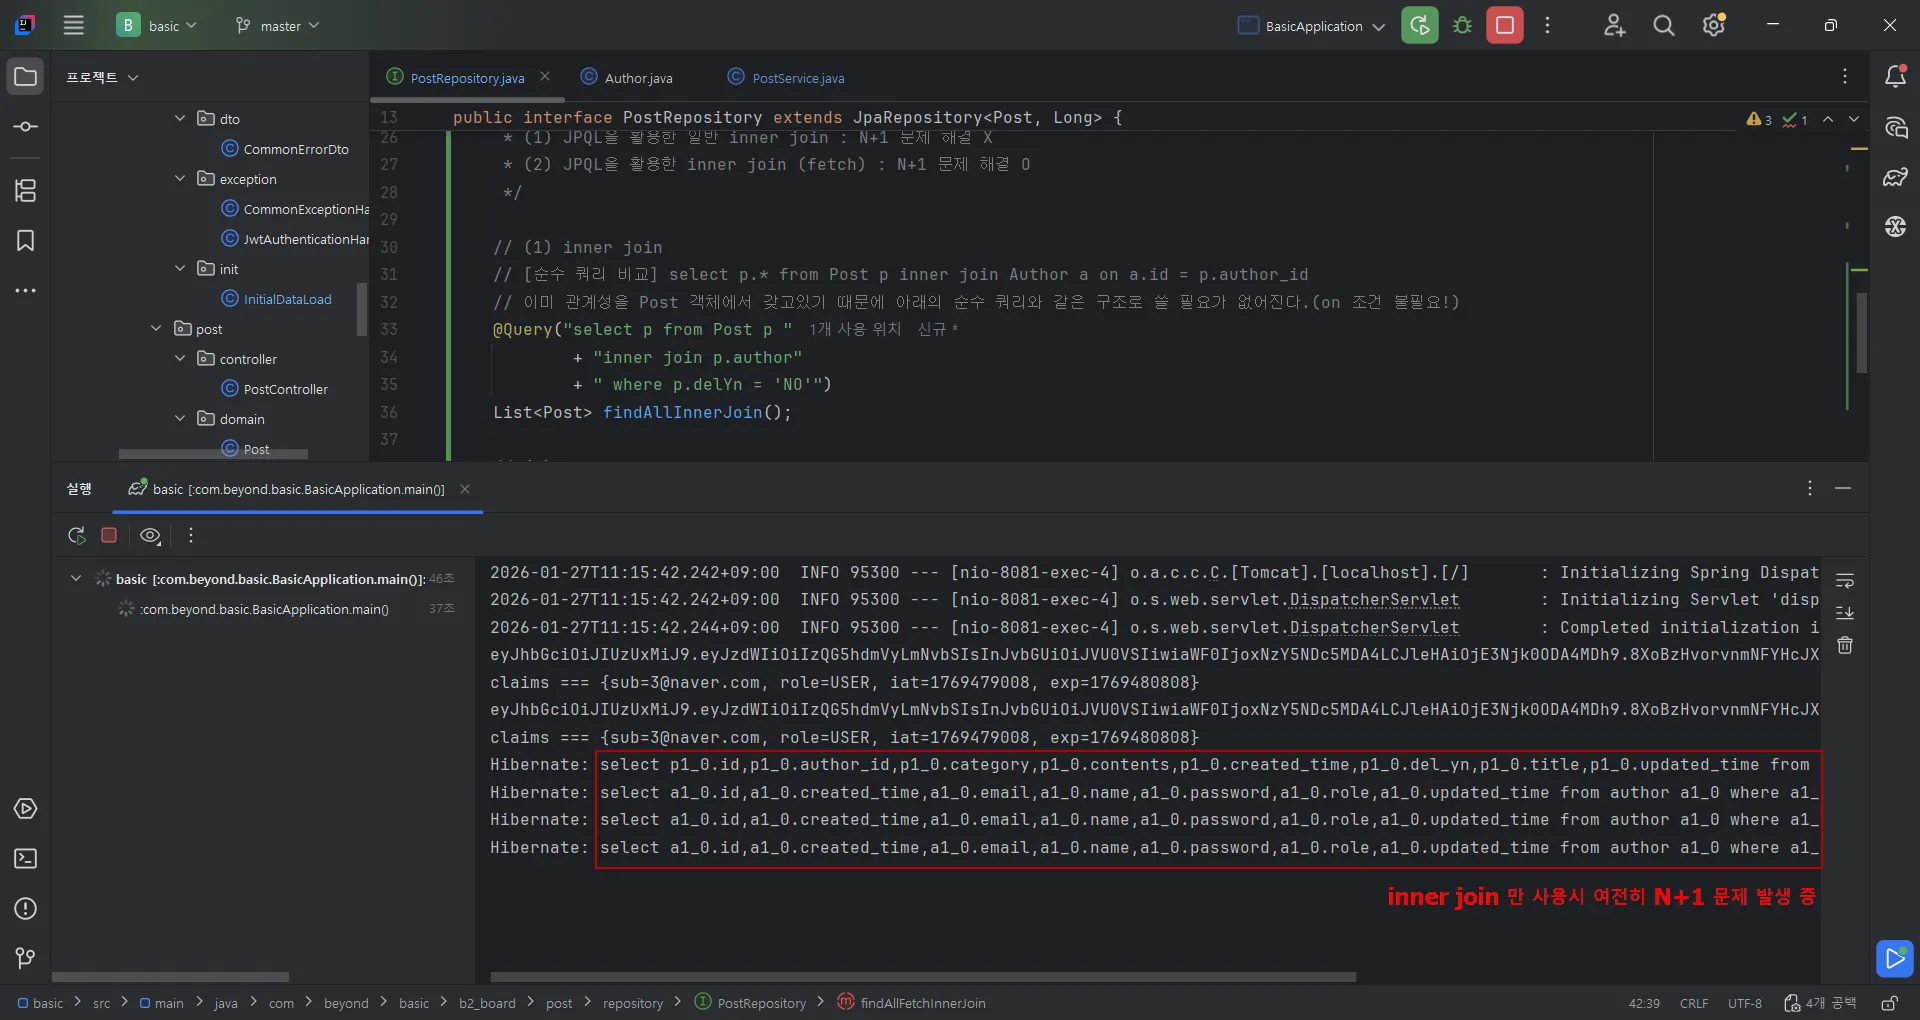1920x1020 pixels.
Task: Switch to PostRepository.java tab
Action: [467, 78]
